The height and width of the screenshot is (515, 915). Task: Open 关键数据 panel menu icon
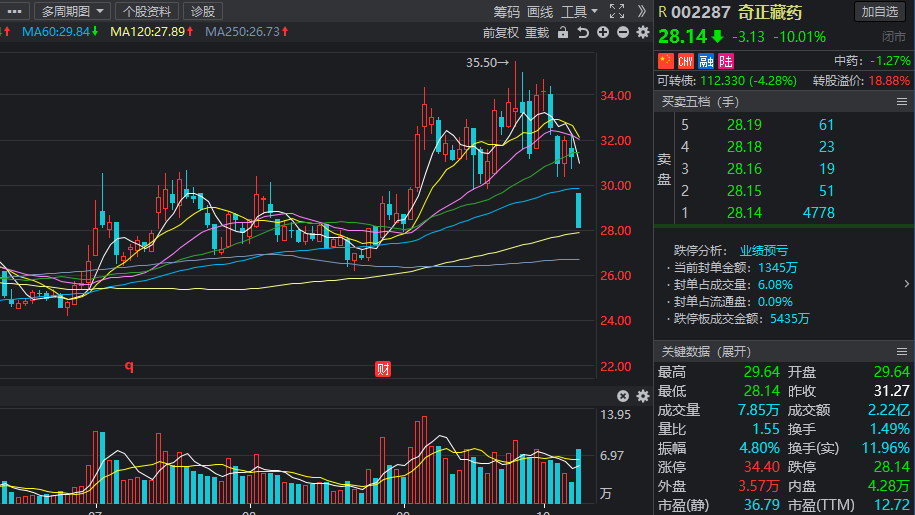902,352
